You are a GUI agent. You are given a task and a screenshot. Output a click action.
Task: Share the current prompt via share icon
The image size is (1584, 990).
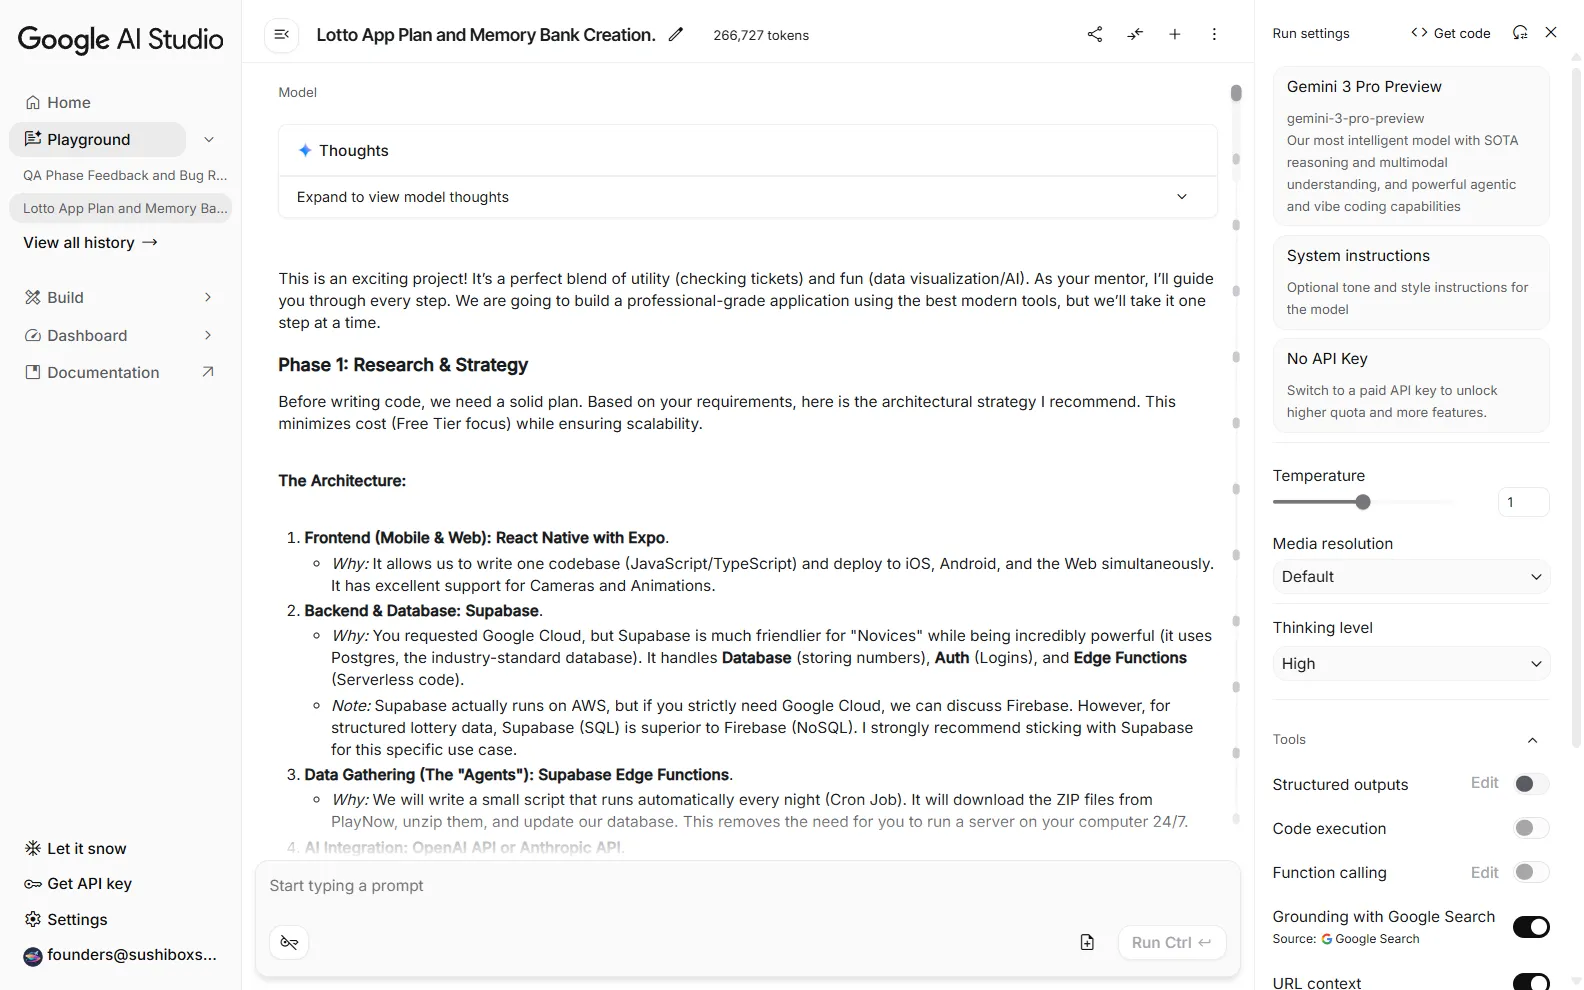tap(1094, 34)
